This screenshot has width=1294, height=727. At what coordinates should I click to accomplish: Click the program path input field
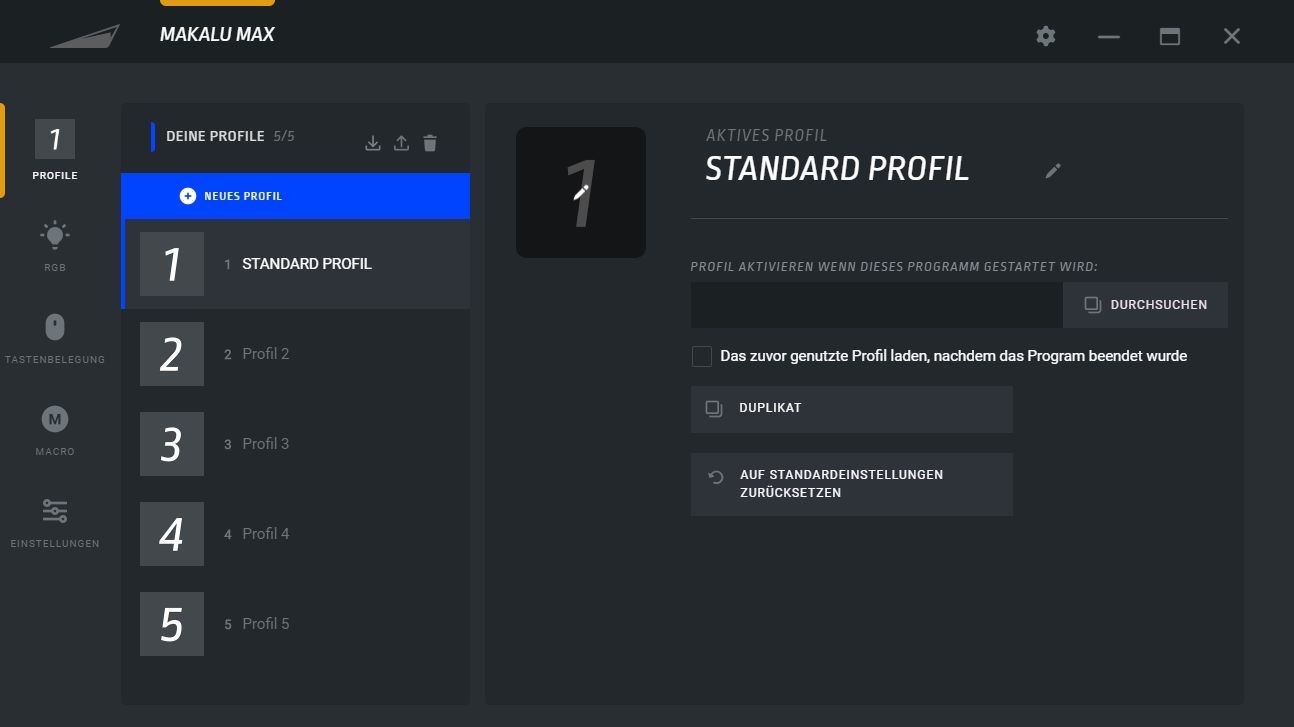[876, 305]
